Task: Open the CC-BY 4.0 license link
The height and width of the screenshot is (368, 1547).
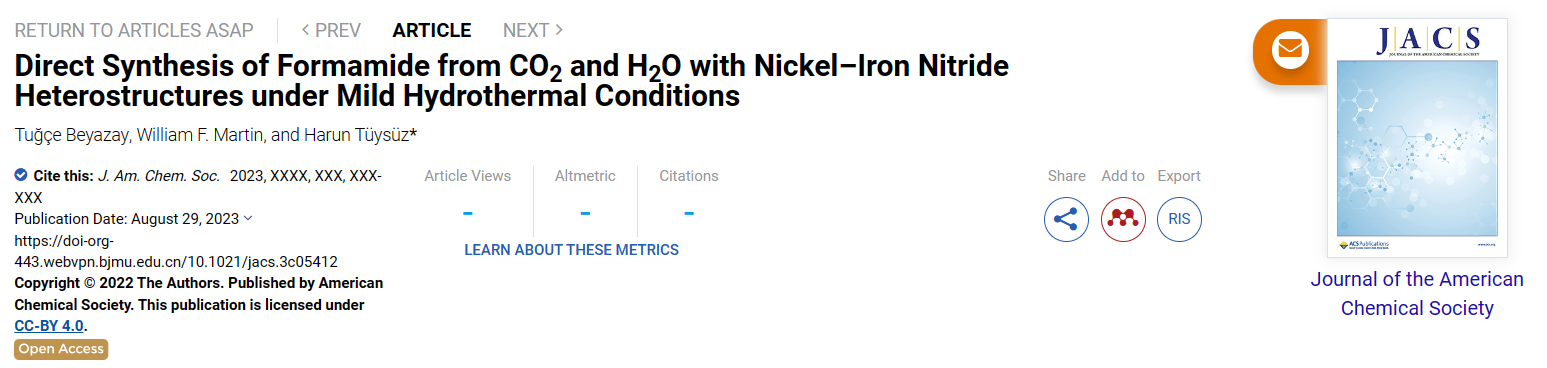Action: point(50,326)
